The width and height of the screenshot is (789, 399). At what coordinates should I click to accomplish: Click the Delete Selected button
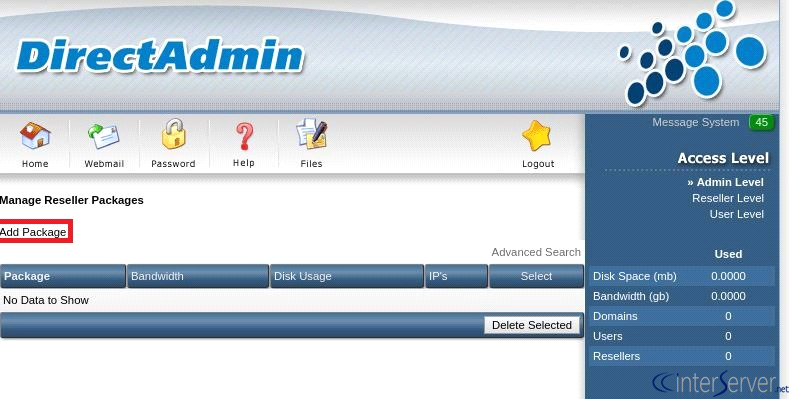point(532,325)
